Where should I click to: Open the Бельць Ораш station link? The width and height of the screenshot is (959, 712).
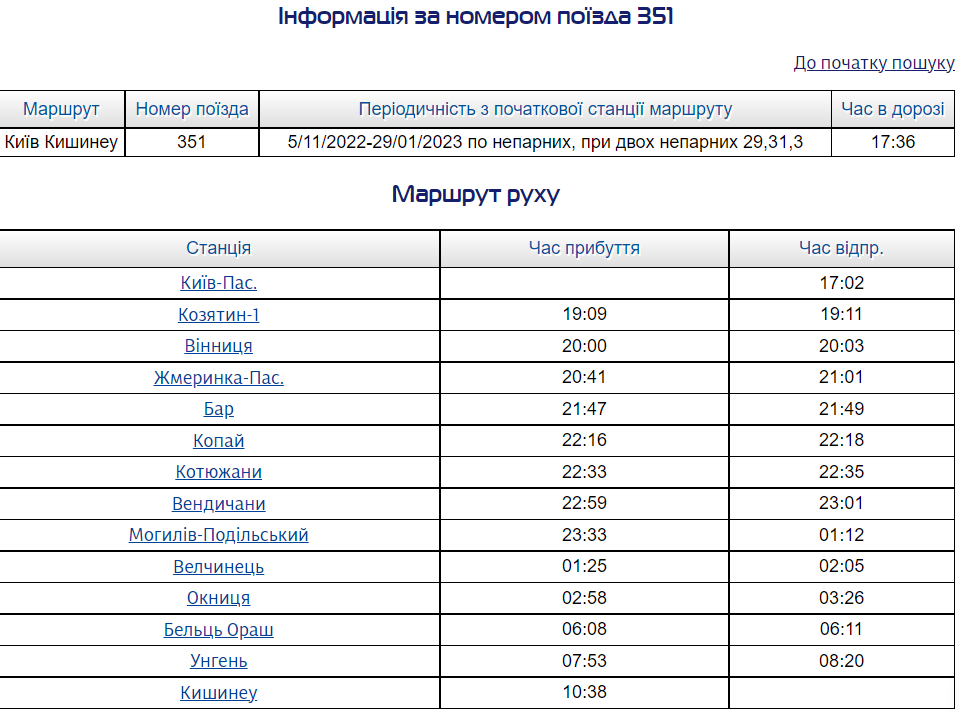(219, 630)
